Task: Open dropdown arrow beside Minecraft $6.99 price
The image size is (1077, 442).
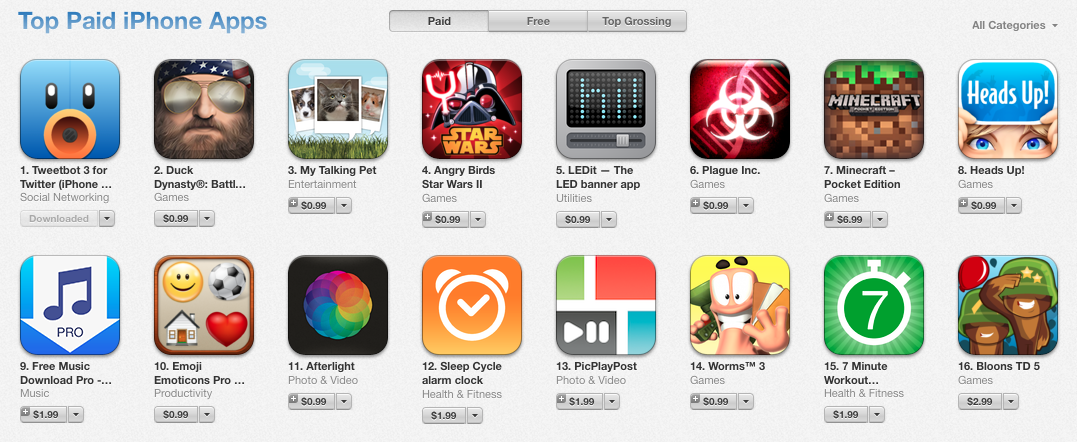Action: (x=879, y=220)
